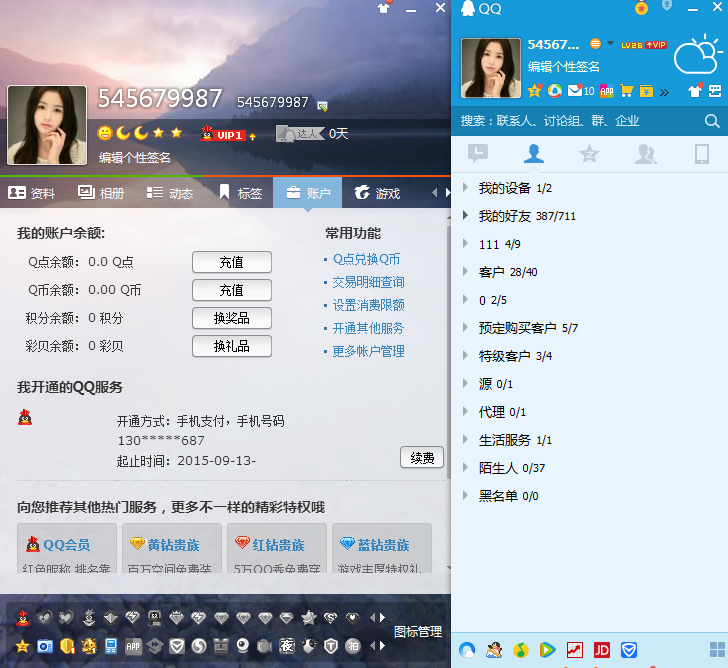
Task: Open the 交易明细查询 link
Action: click(x=369, y=282)
